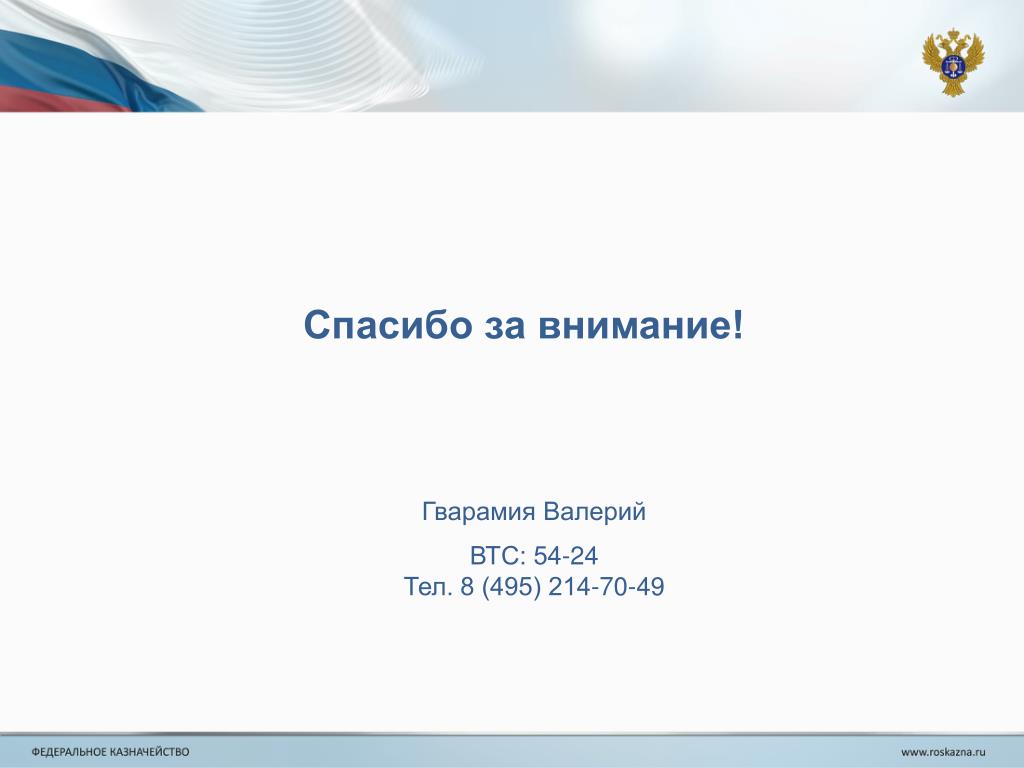The height and width of the screenshot is (768, 1024).
Task: Click the line 'ВТС: 54-24'
Action: (x=534, y=556)
